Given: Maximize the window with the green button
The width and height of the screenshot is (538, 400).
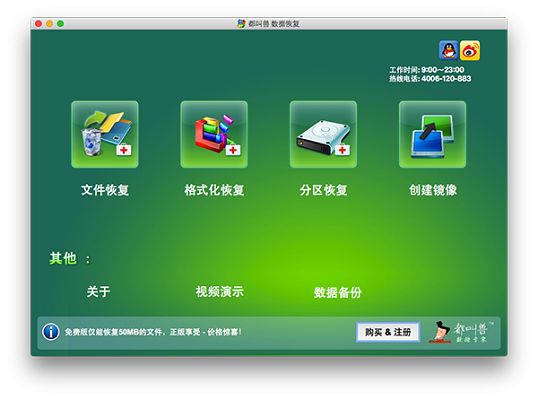Looking at the screenshot, I should click(x=60, y=24).
